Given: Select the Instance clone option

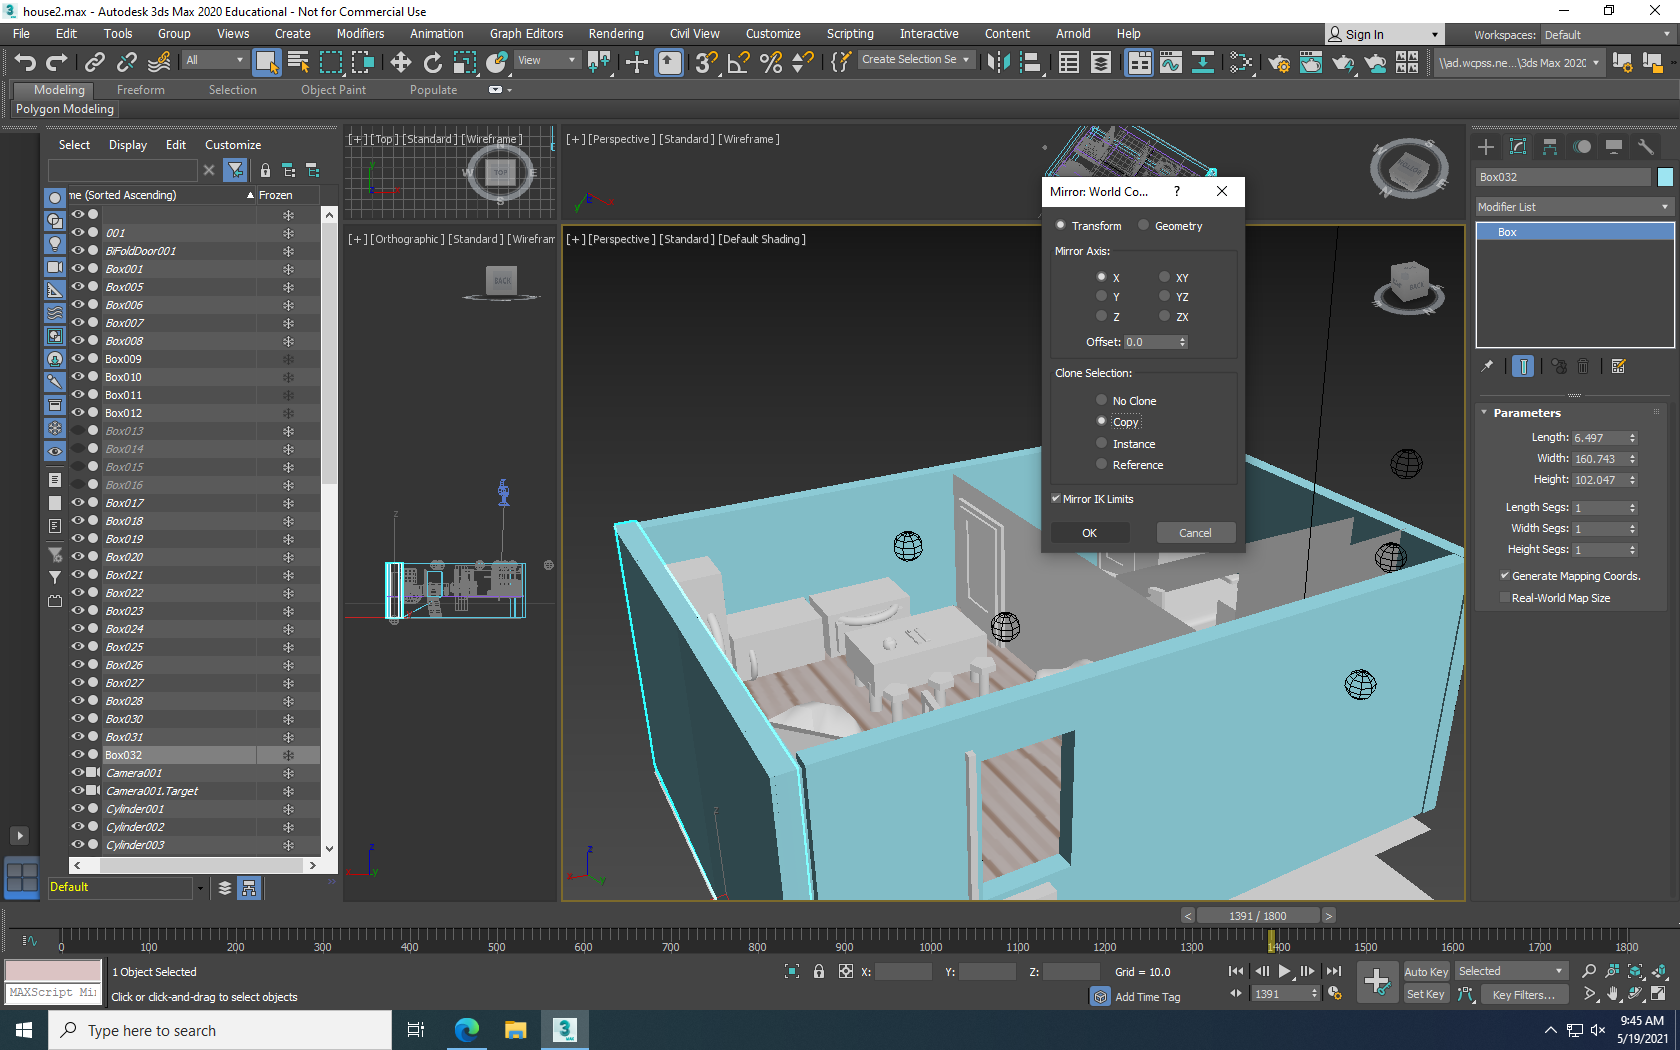Looking at the screenshot, I should coord(1101,443).
